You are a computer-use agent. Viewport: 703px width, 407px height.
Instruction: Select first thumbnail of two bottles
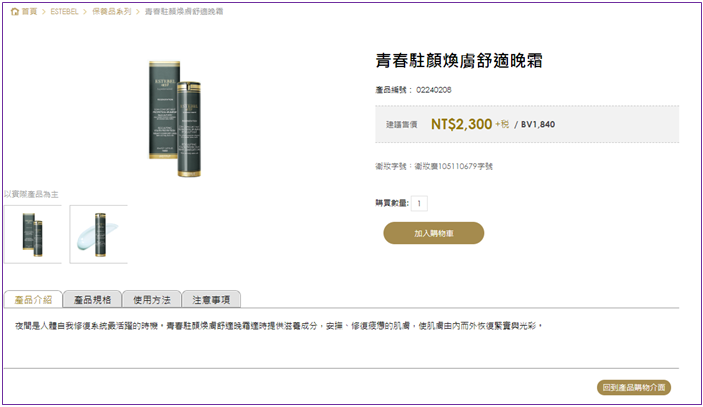click(33, 234)
